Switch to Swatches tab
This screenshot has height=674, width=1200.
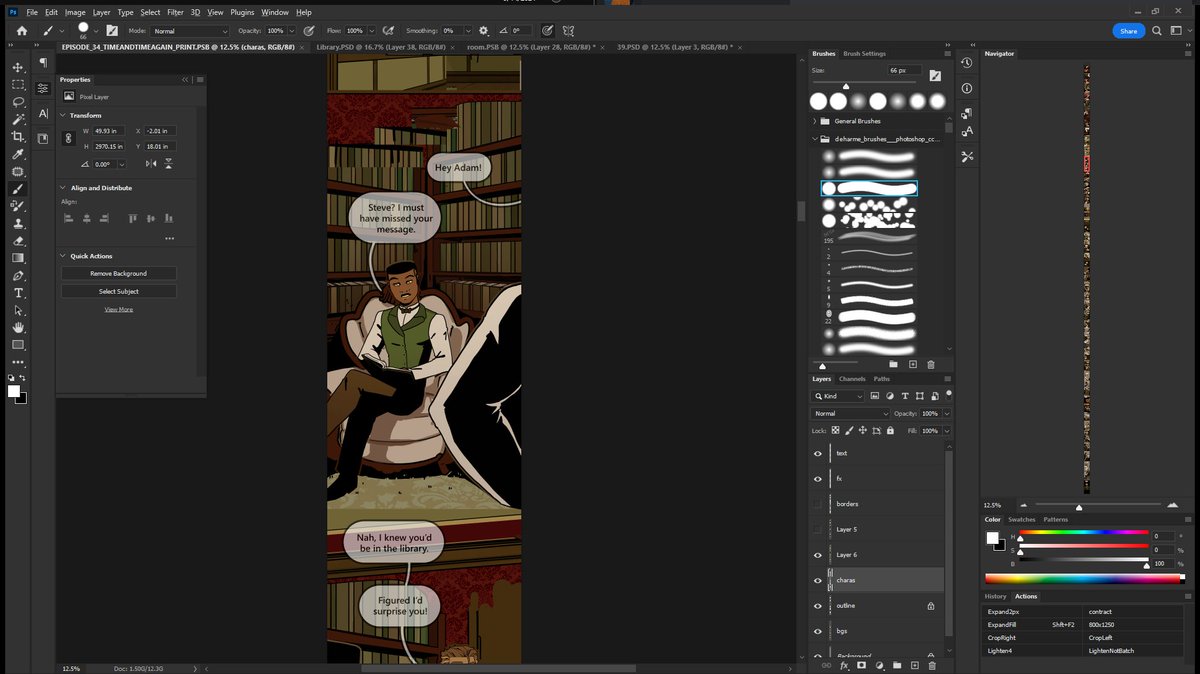tap(1022, 520)
